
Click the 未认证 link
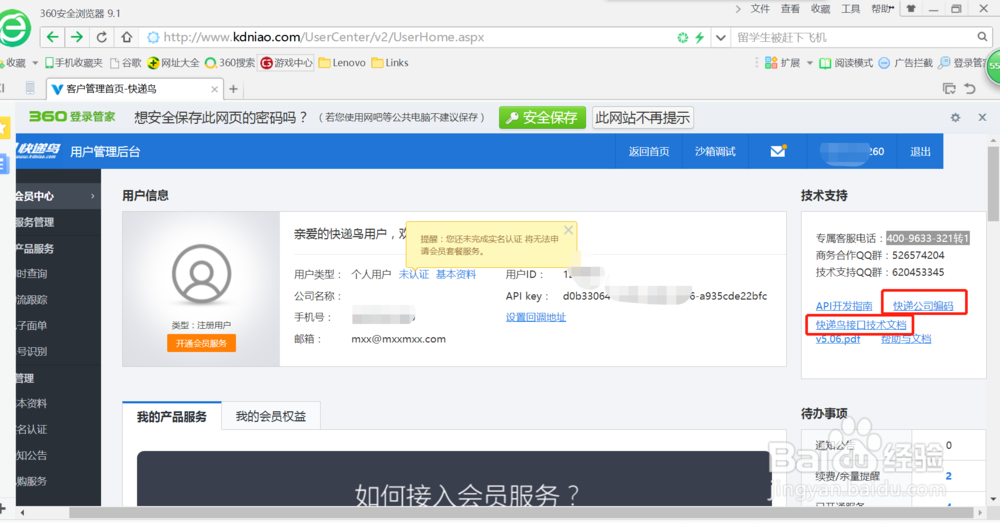pos(414,274)
